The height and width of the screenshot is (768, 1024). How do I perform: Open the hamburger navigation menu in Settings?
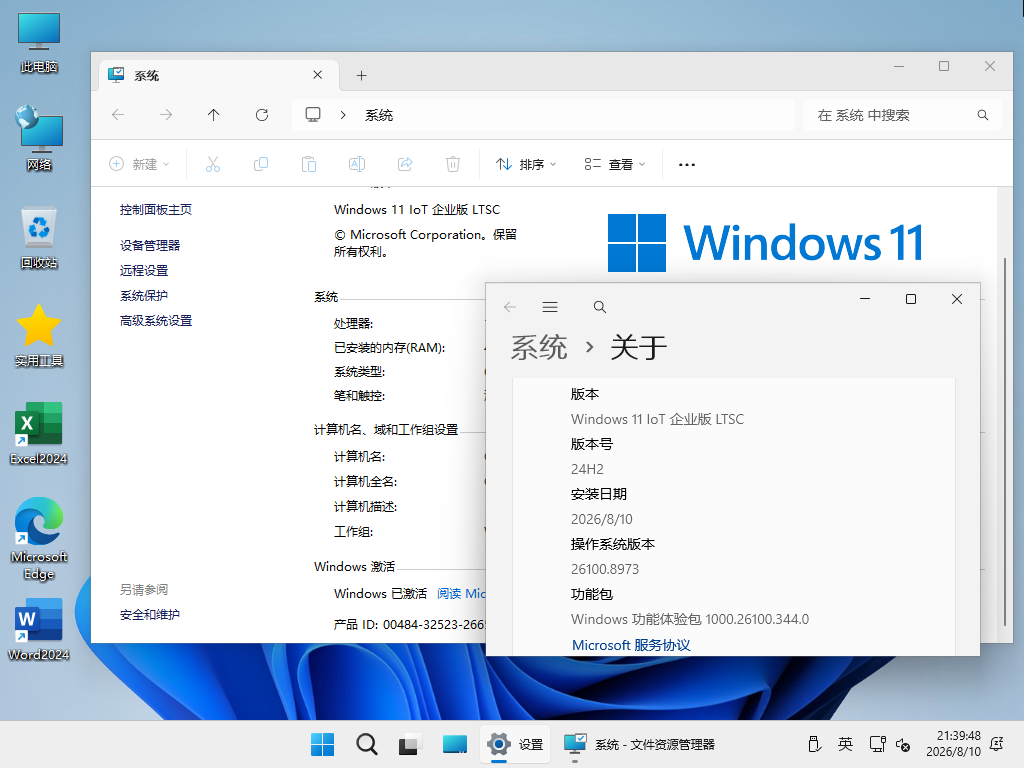(x=550, y=307)
